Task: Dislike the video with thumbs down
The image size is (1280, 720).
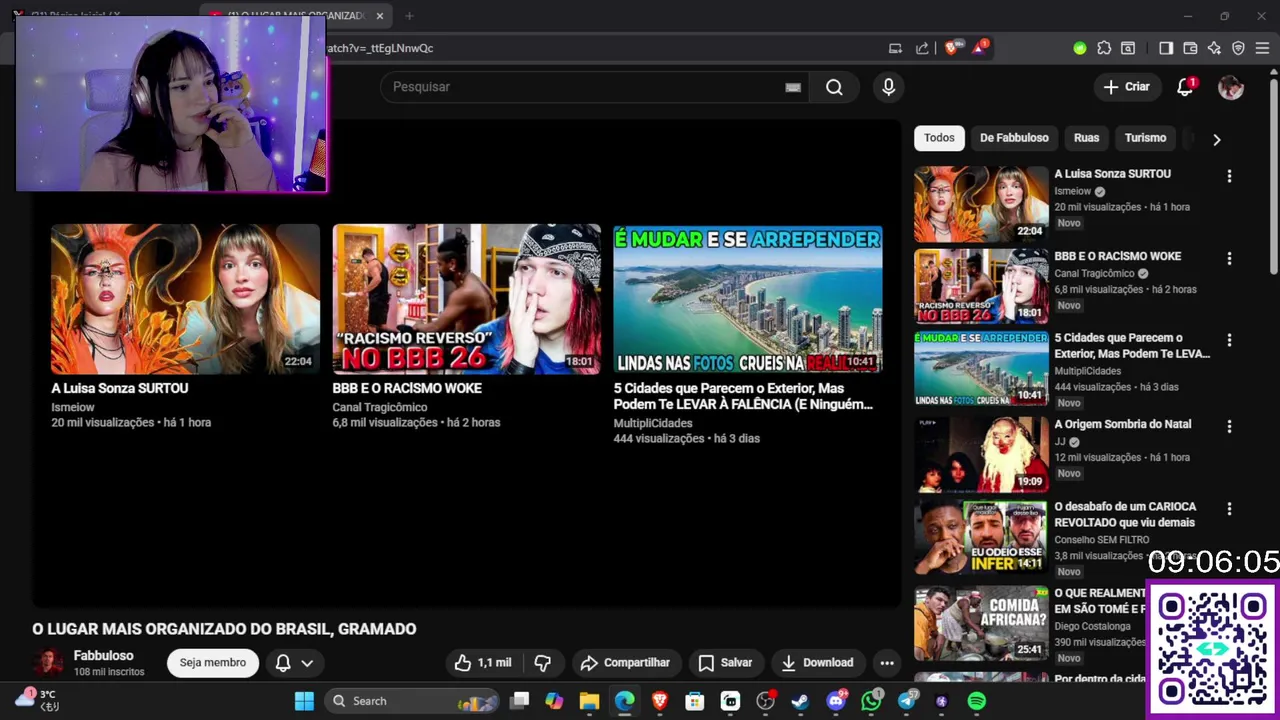Action: (x=543, y=663)
